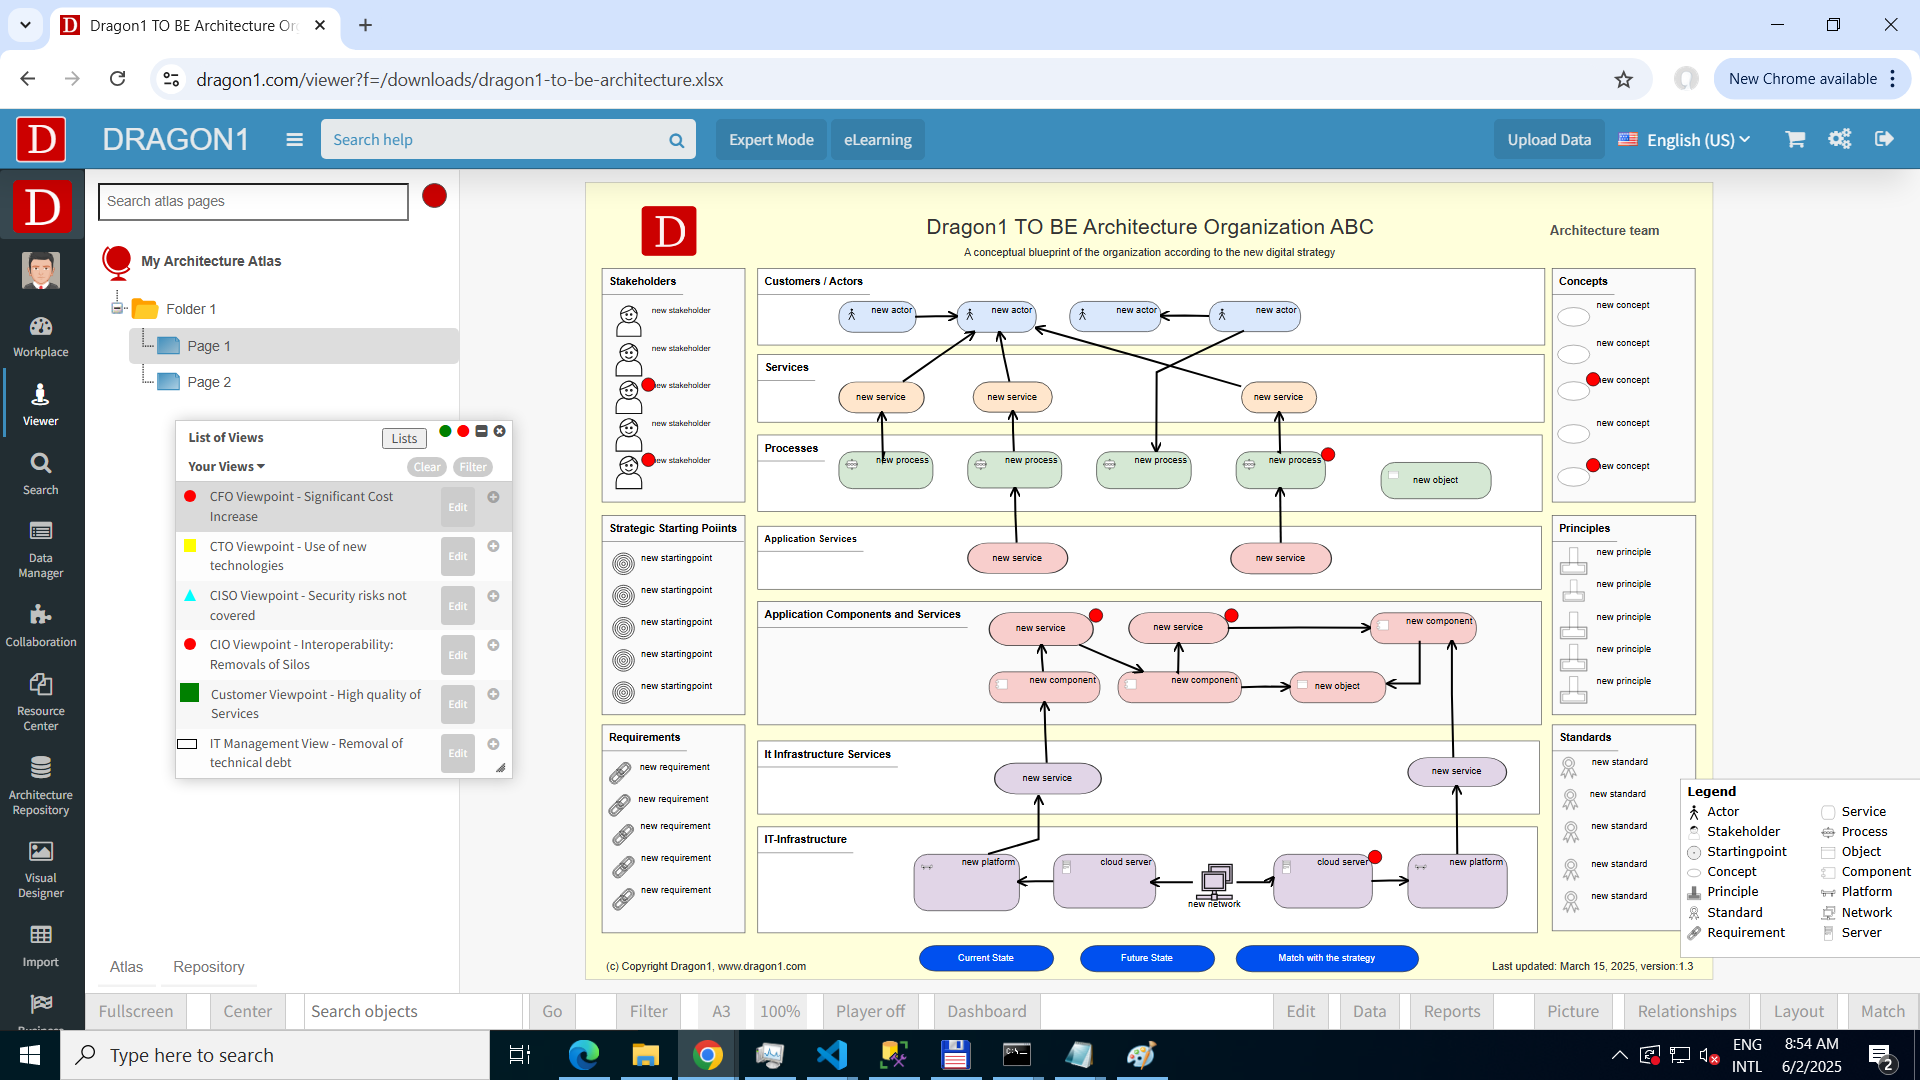1920x1080 pixels.
Task: Toggle Expert Mode
Action: click(771, 140)
